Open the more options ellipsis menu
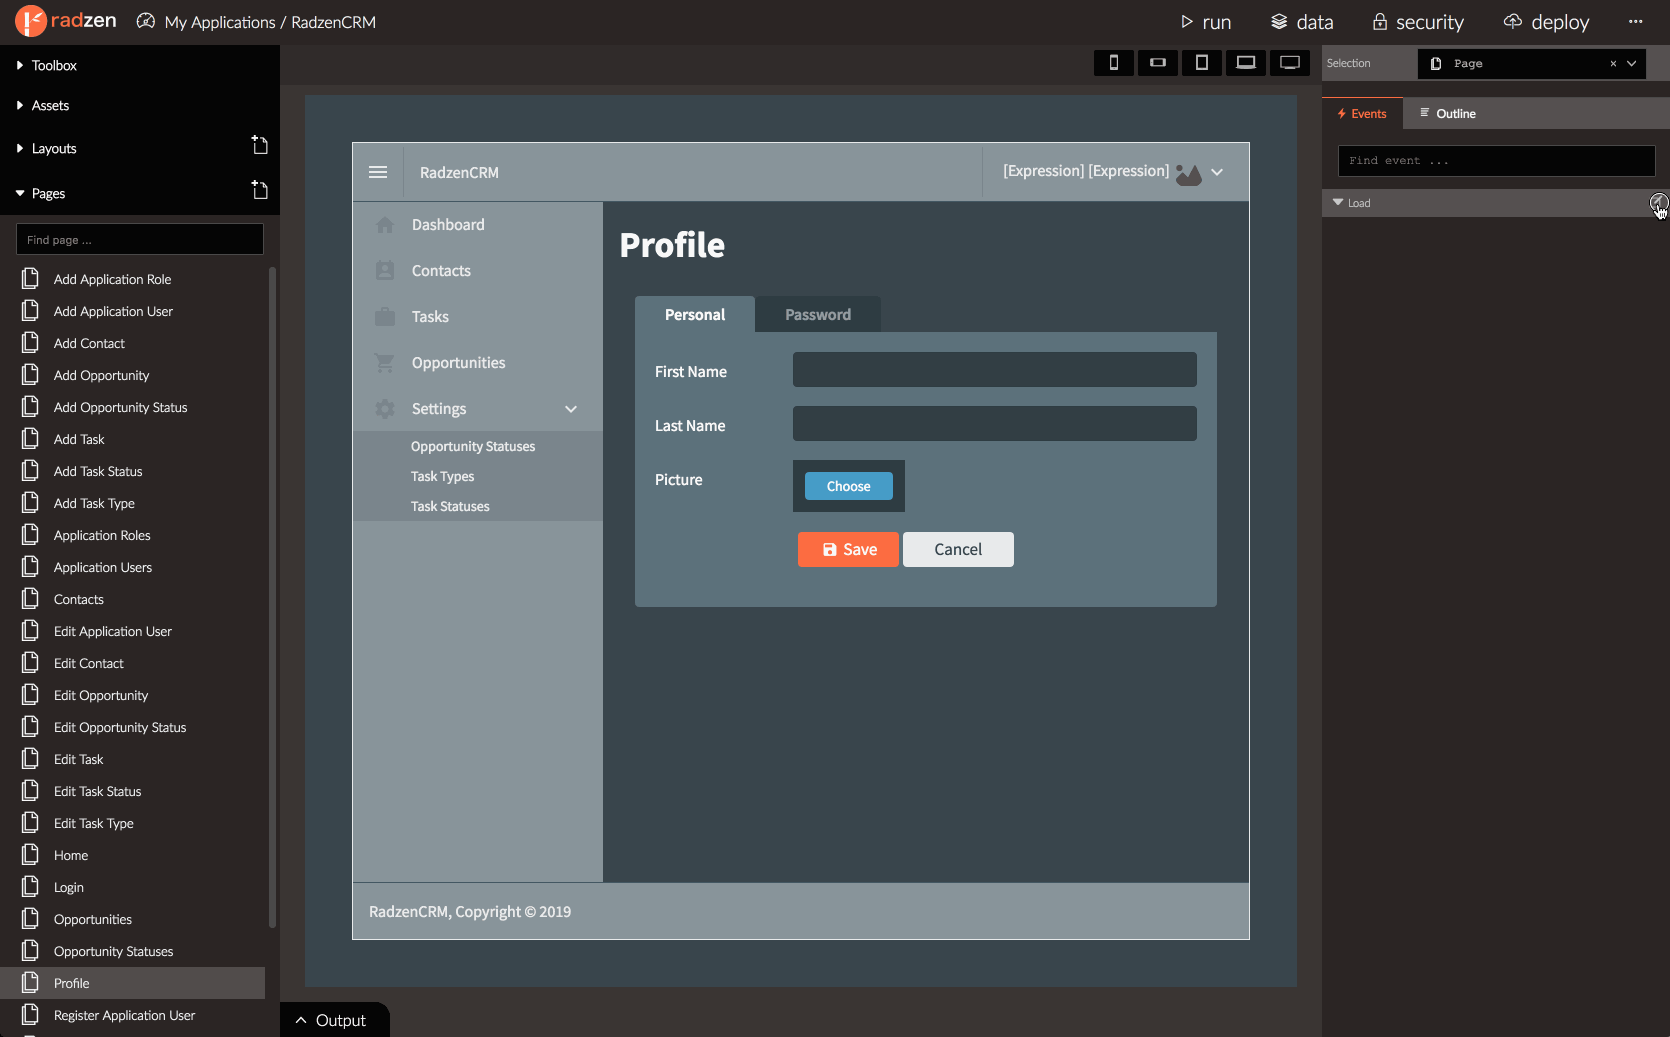1670x1037 pixels. pos(1636,22)
